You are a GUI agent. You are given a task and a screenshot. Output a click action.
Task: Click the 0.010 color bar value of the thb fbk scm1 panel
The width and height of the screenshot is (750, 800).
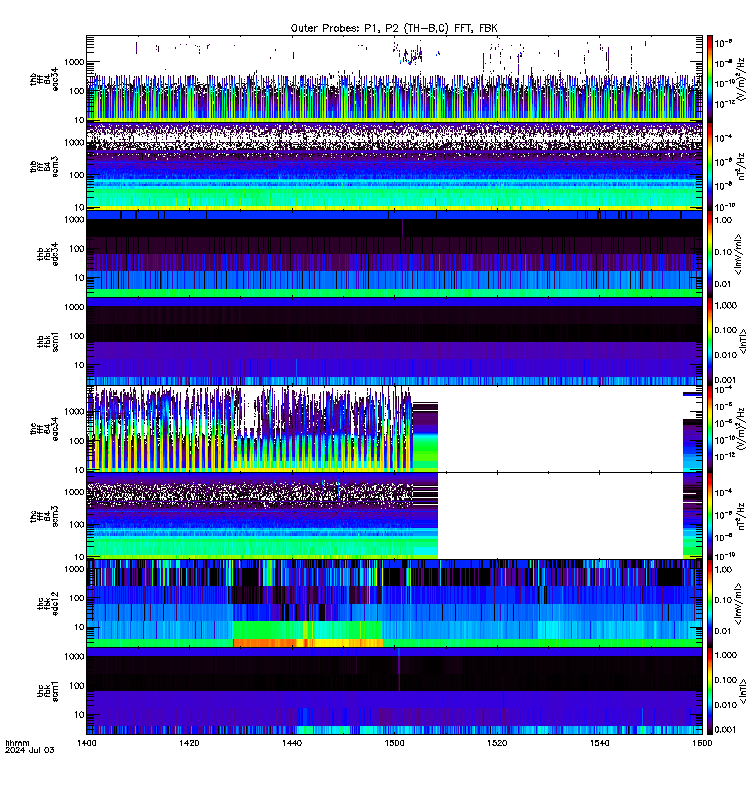click(726, 355)
